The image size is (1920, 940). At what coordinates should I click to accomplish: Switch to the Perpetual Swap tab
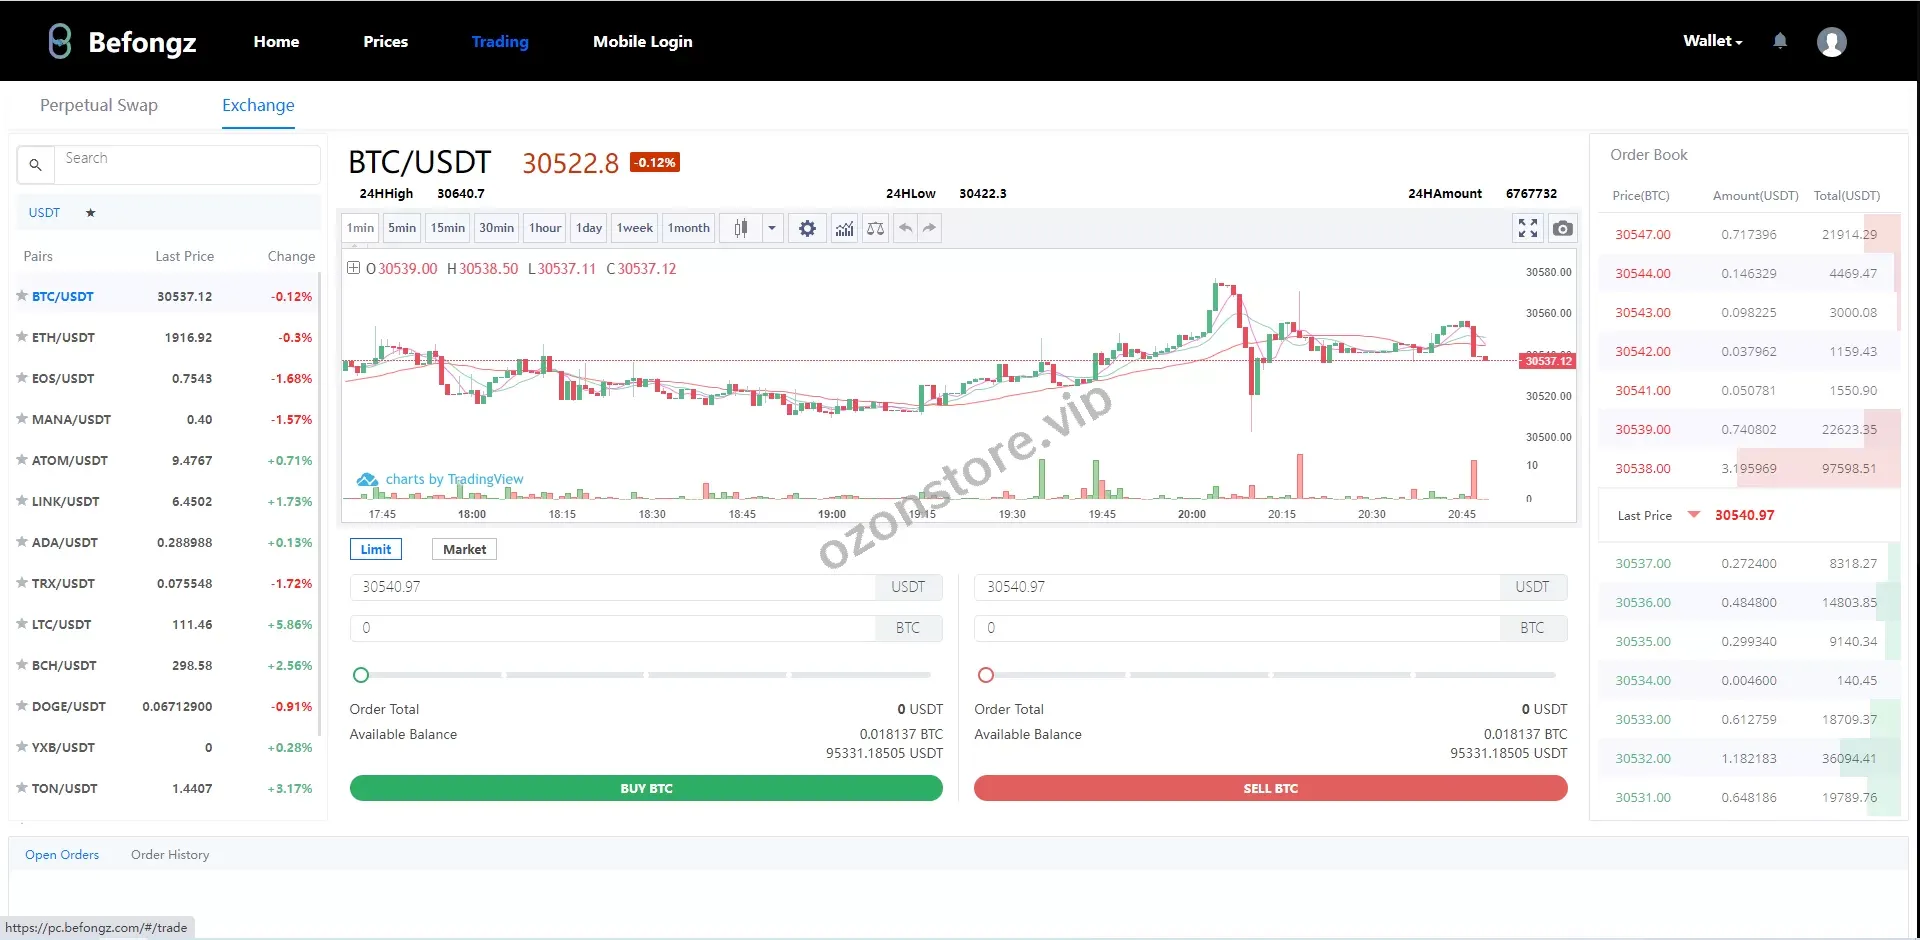(99, 106)
